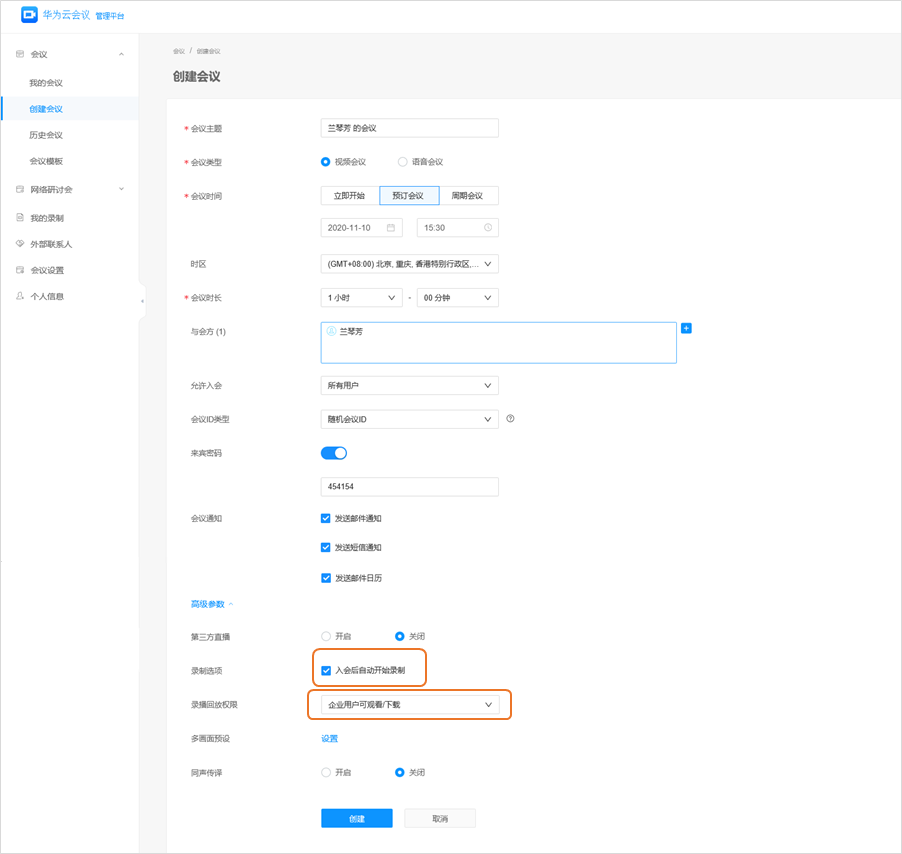Open the 时区 timezone dropdown

tap(409, 264)
